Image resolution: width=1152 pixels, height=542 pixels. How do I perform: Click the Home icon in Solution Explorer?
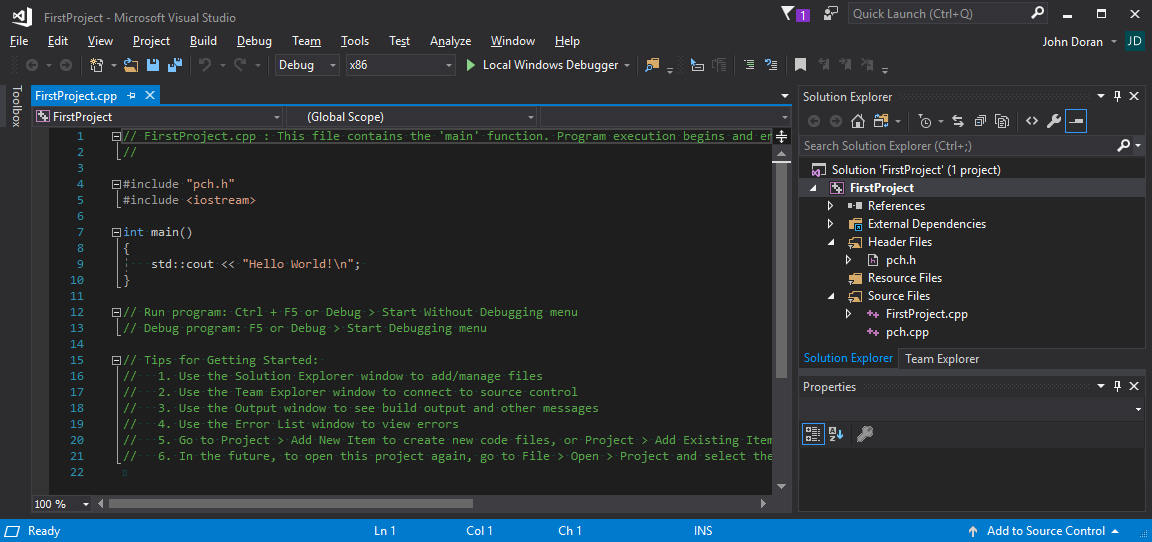point(857,121)
